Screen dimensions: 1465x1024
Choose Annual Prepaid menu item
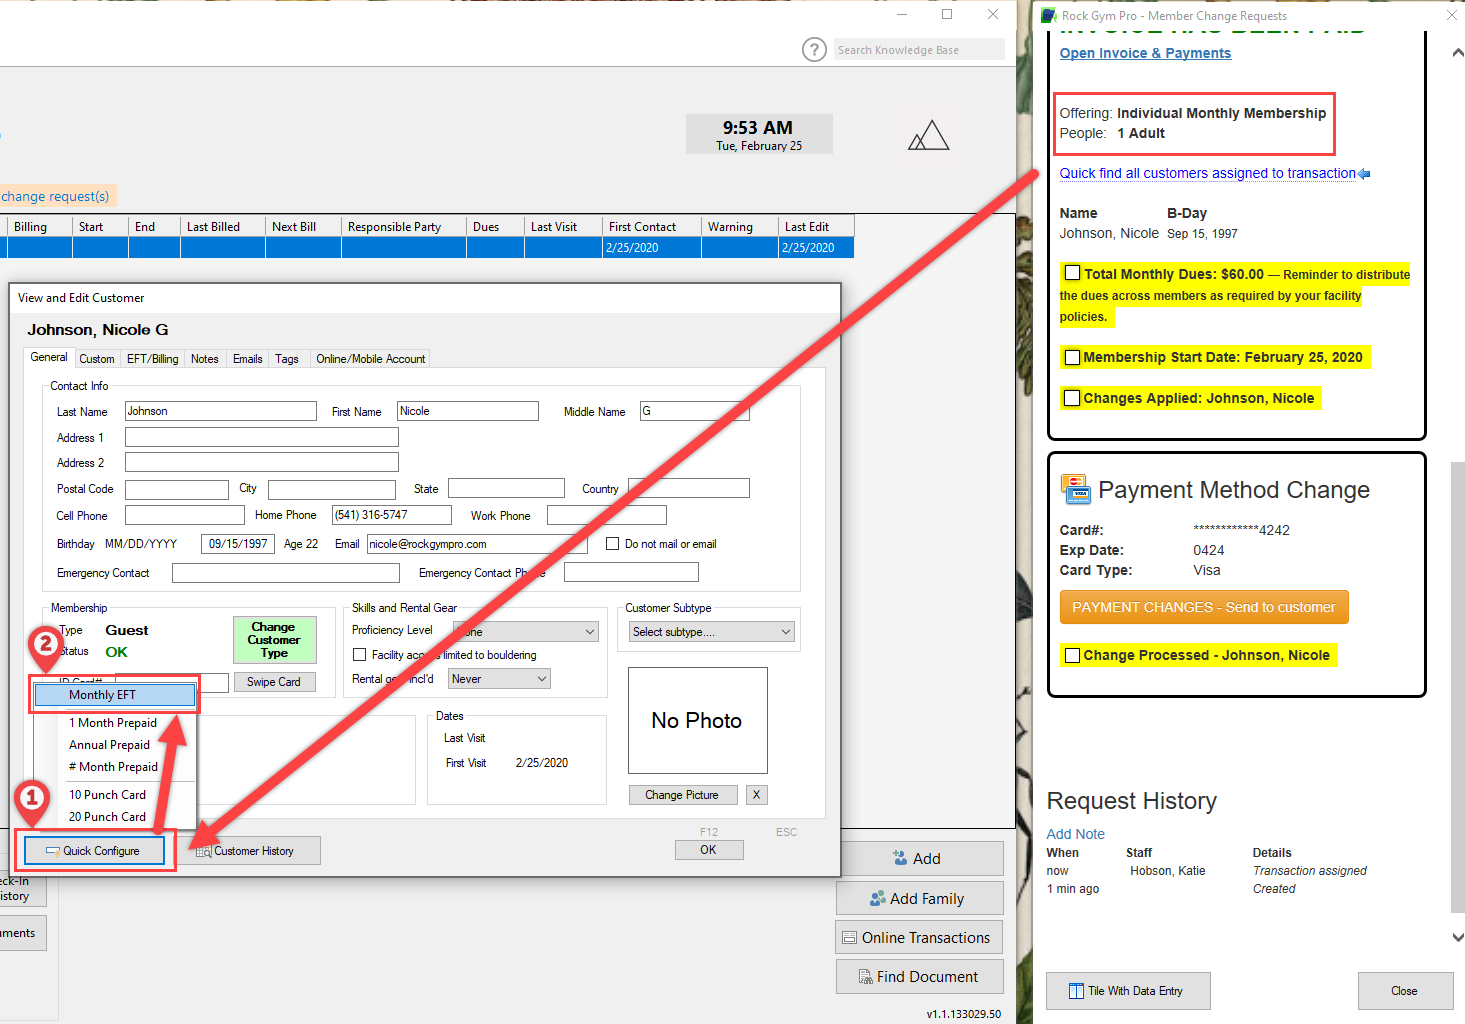pos(115,745)
